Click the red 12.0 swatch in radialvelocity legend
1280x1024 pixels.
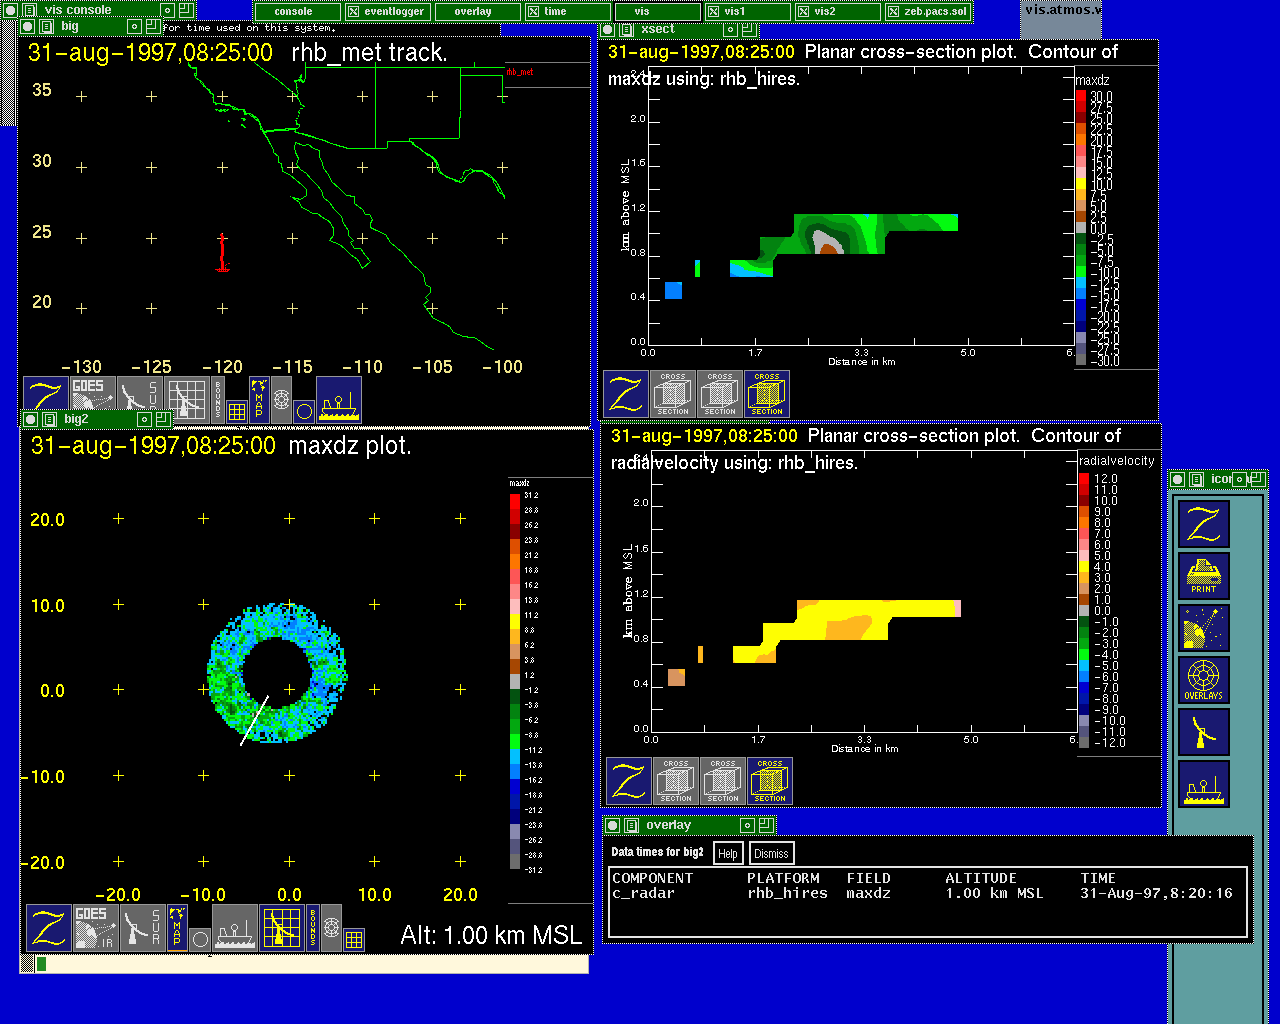tap(1084, 479)
